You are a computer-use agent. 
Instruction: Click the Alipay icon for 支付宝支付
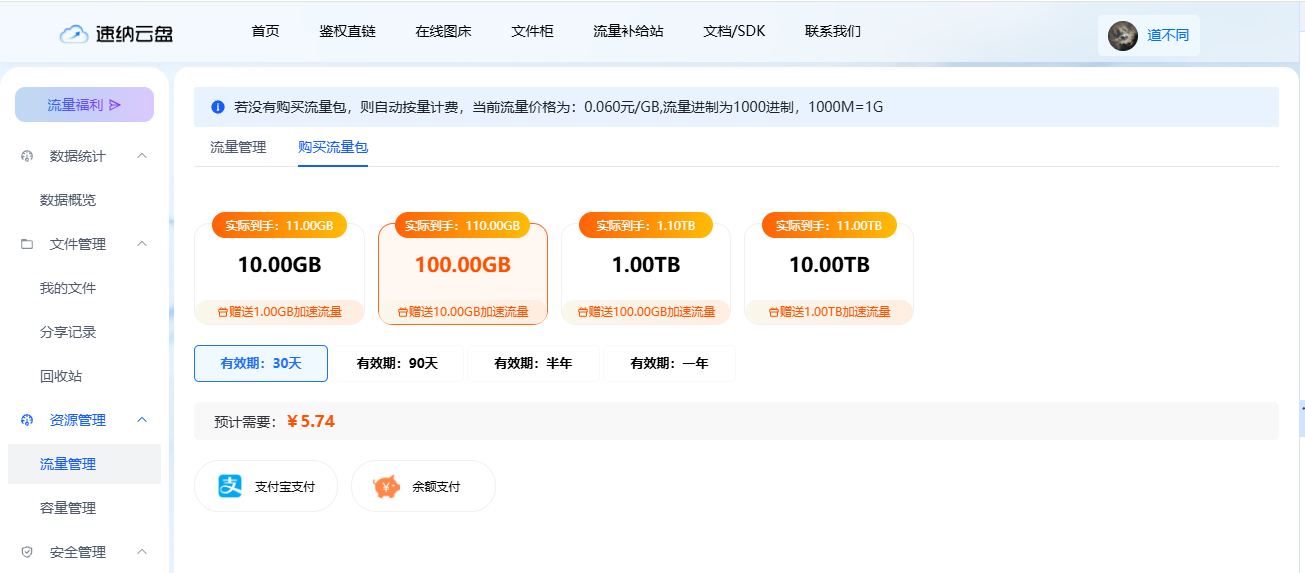(231, 486)
